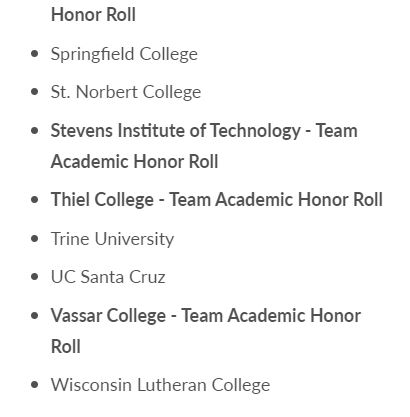
Task: Click 'Academic Honor Roll' line under Stevens
Action: click(x=134, y=162)
